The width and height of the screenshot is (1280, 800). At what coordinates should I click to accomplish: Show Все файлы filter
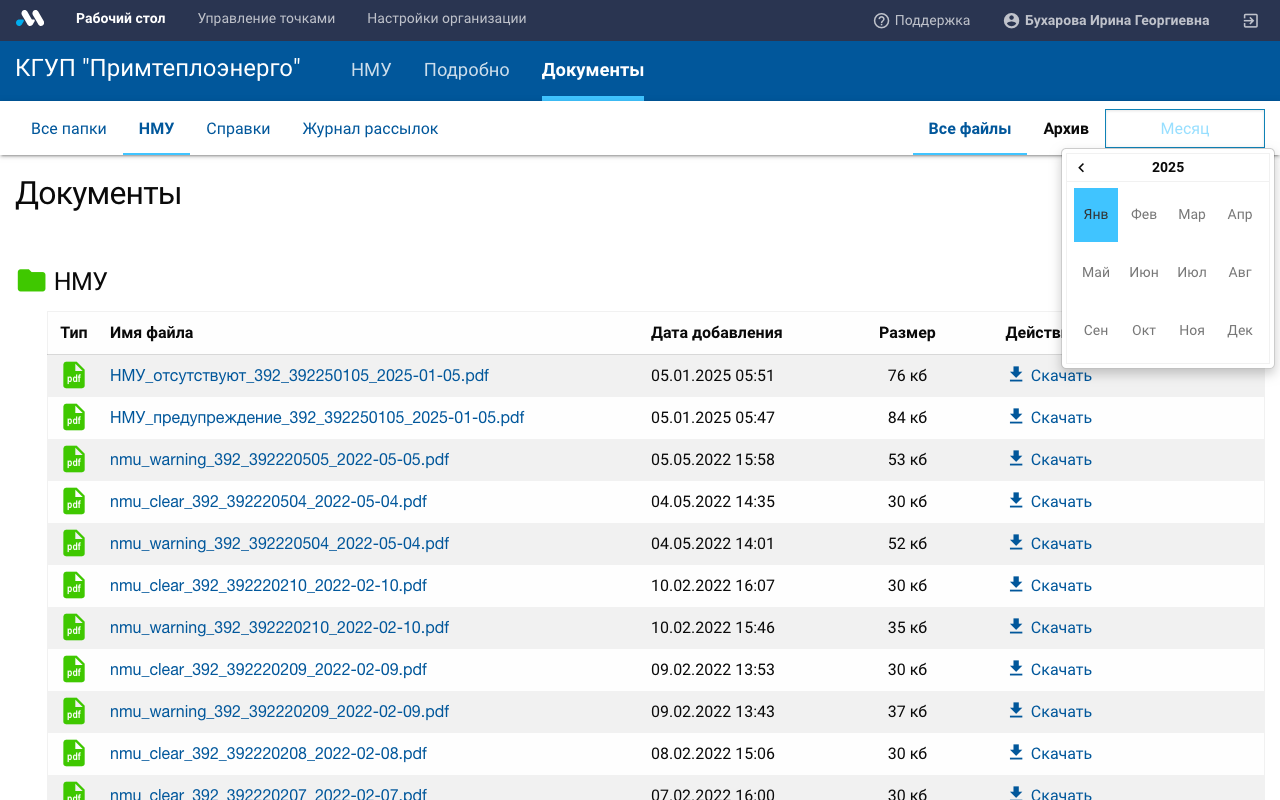tap(970, 129)
